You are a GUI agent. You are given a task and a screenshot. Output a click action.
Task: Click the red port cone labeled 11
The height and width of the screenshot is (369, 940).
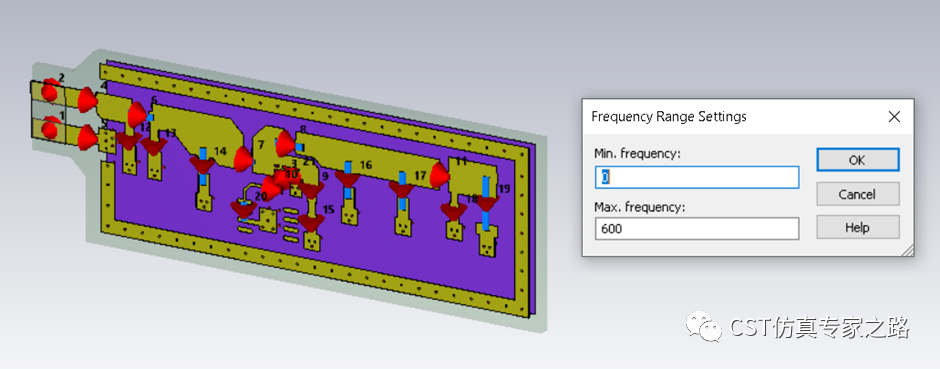439,174
